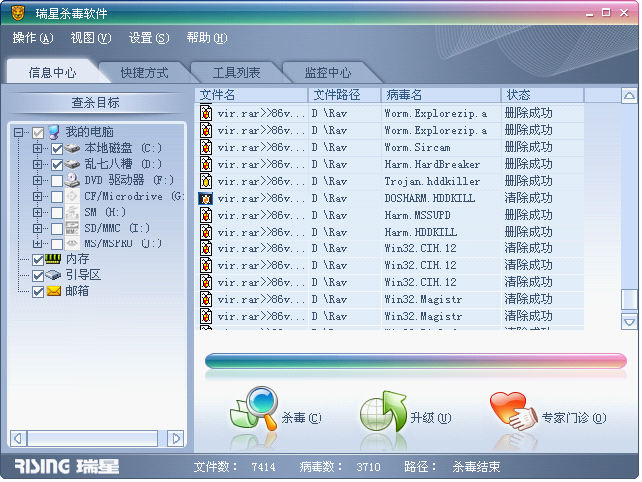Click virus file icon in Harm.MSSUPD row
The image size is (642, 482).
coord(206,215)
